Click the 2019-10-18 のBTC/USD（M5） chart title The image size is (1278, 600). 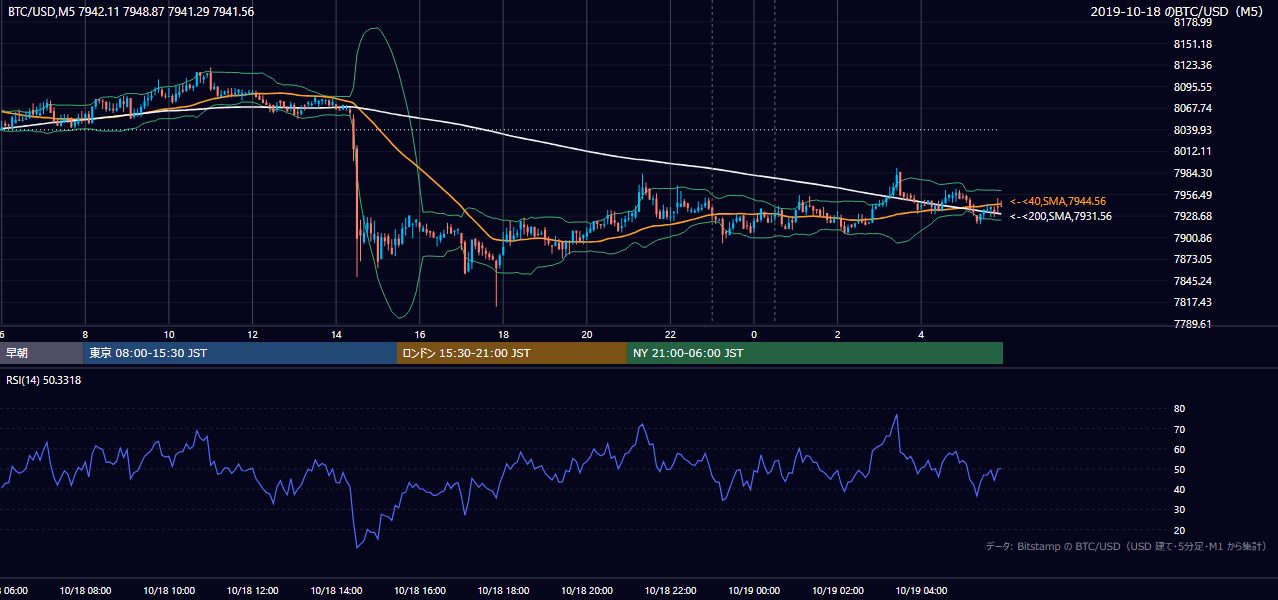pos(1180,11)
